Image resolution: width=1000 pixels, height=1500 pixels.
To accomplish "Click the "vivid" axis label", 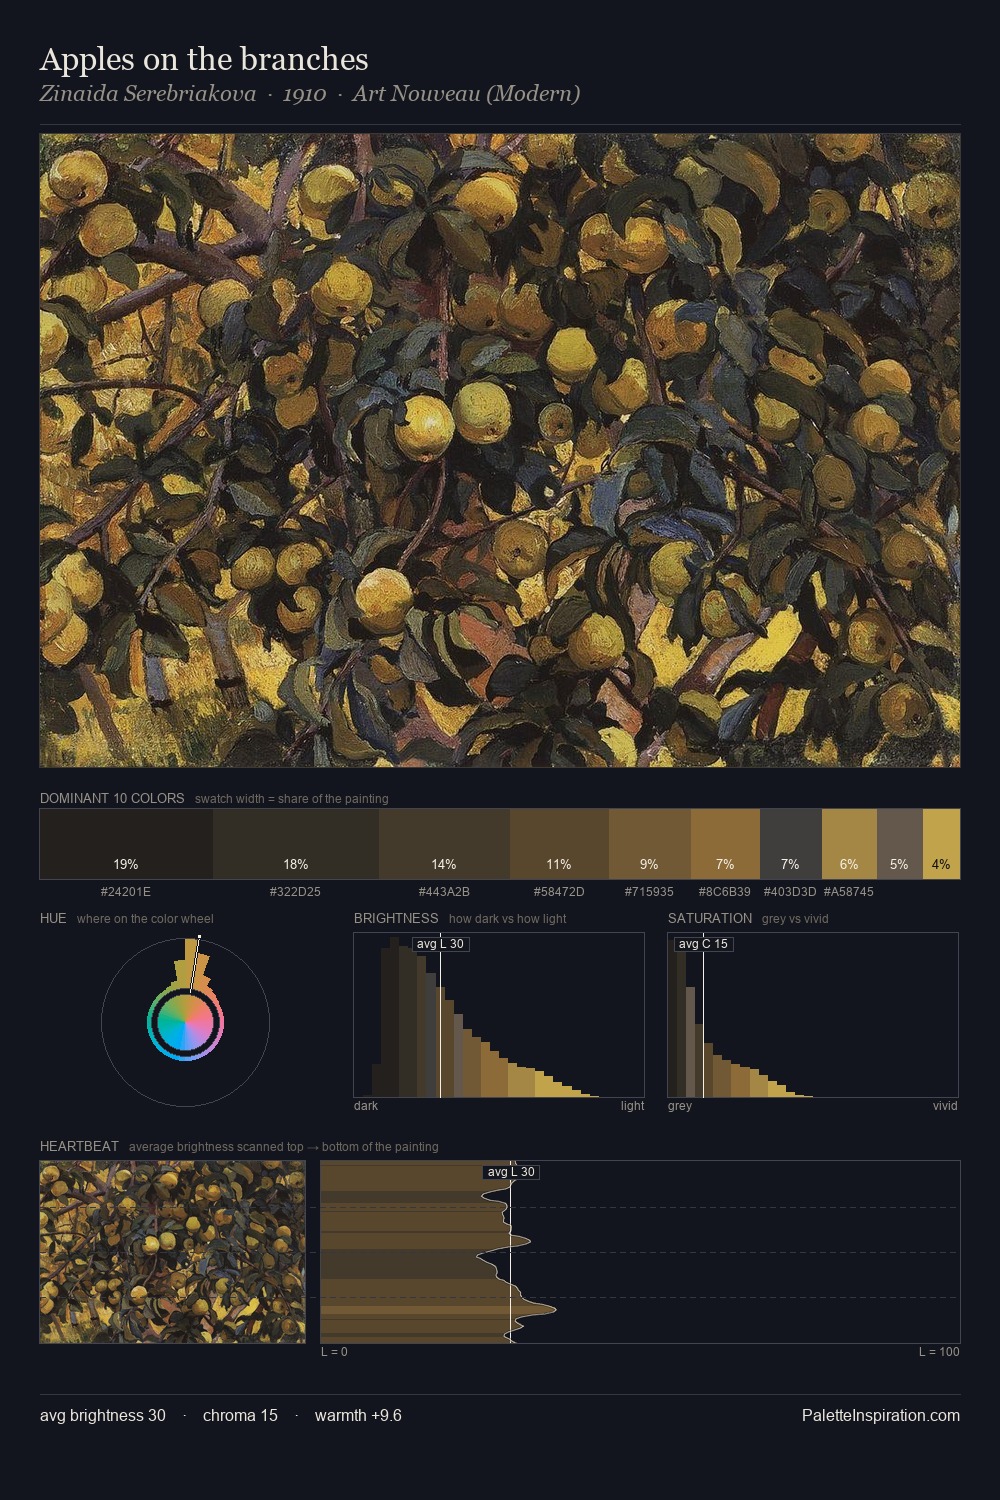I will point(945,1106).
